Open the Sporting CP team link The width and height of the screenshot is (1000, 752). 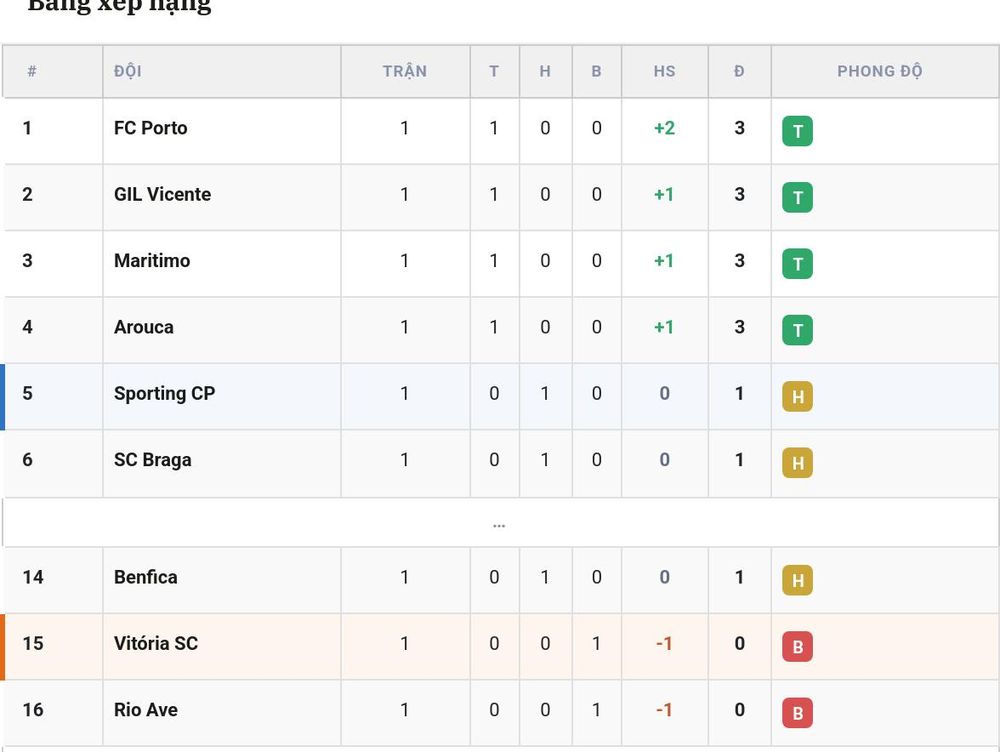click(165, 394)
